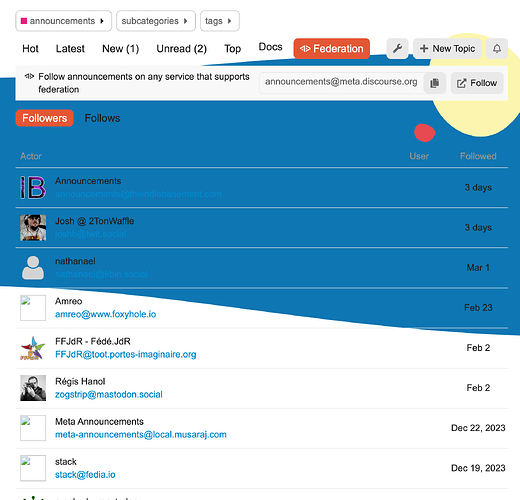The image size is (520, 500).
Task: Select the Federation tab
Action: (331, 49)
